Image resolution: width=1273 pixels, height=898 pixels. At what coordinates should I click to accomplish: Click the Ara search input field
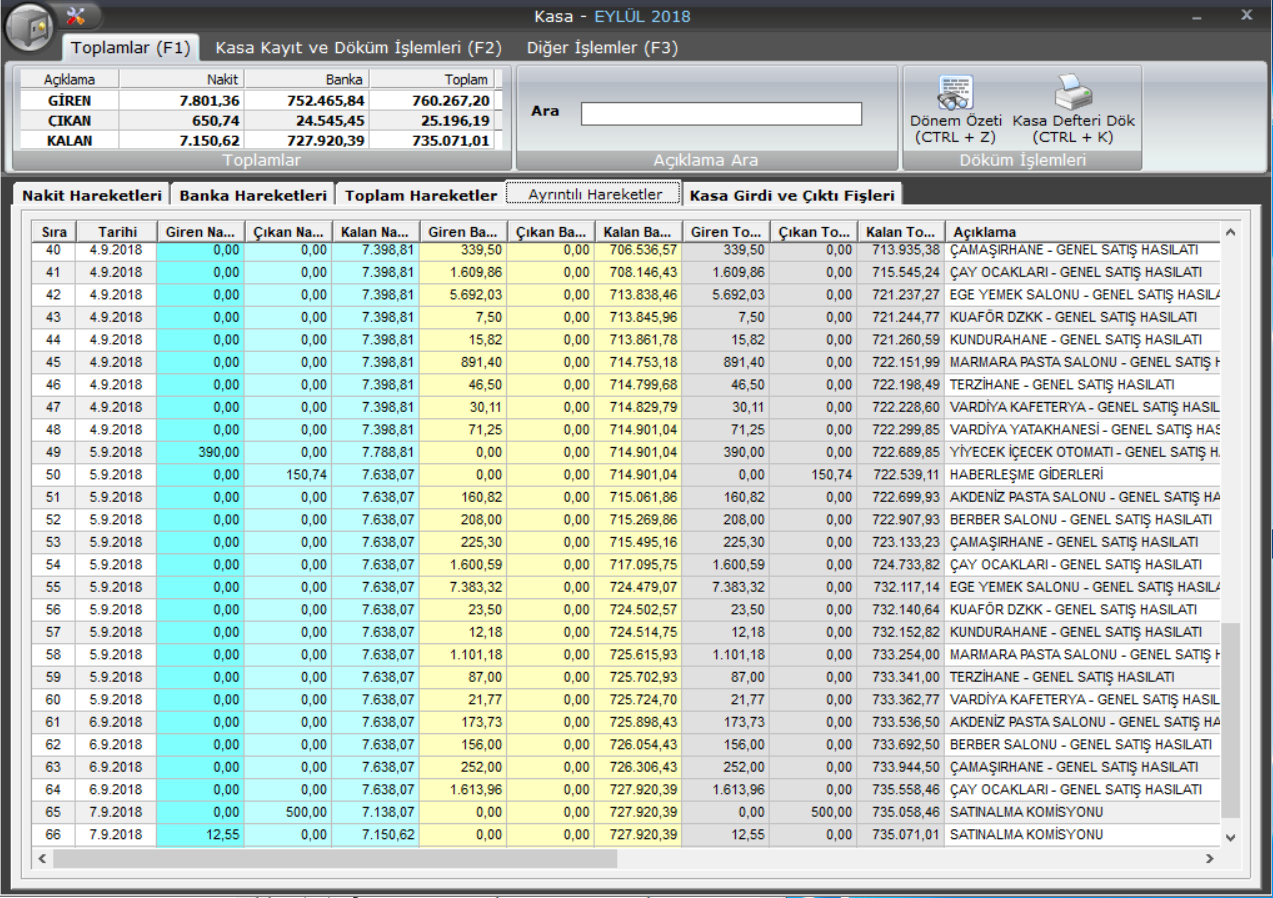[x=721, y=114]
